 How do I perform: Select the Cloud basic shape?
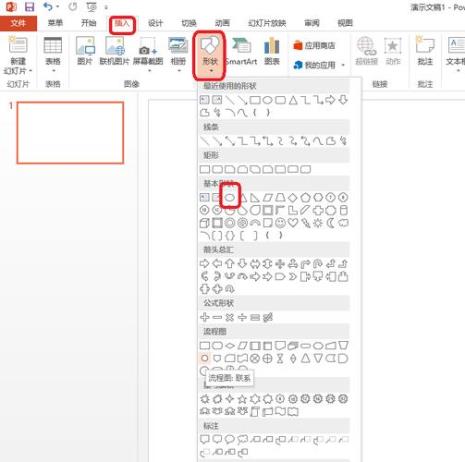(x=343, y=223)
